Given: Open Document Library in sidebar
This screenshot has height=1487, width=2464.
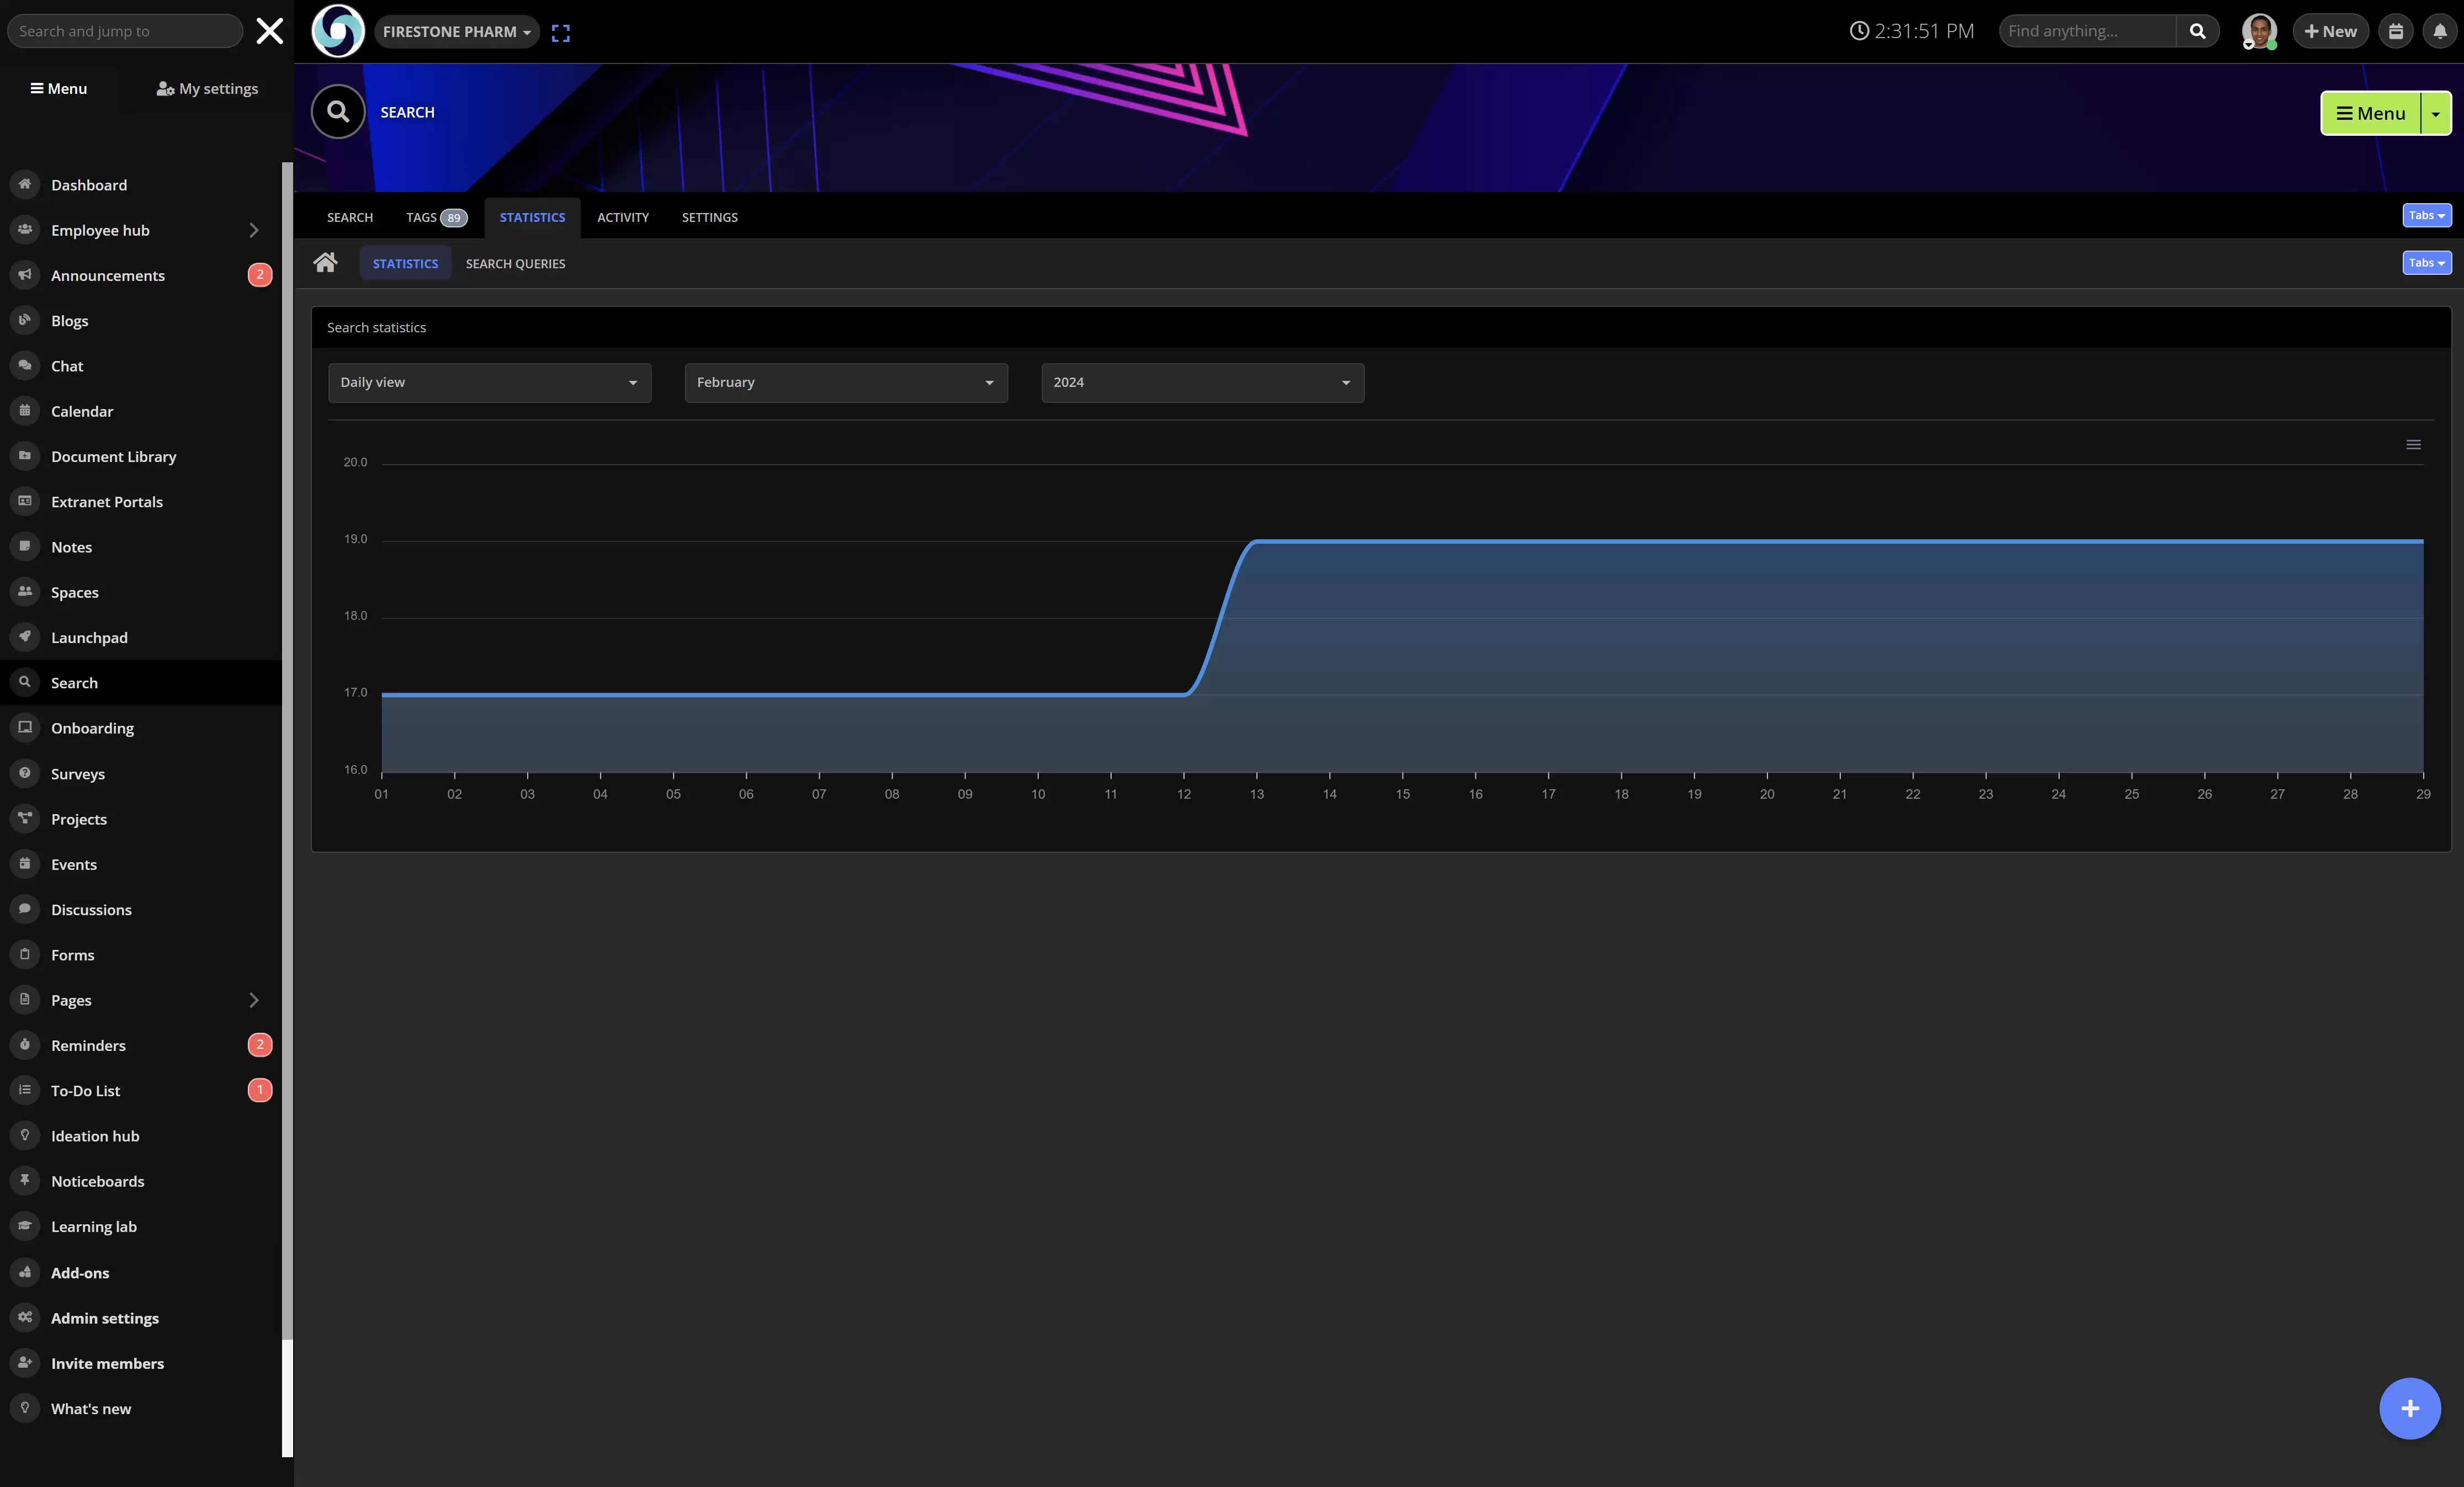Looking at the screenshot, I should (113, 456).
